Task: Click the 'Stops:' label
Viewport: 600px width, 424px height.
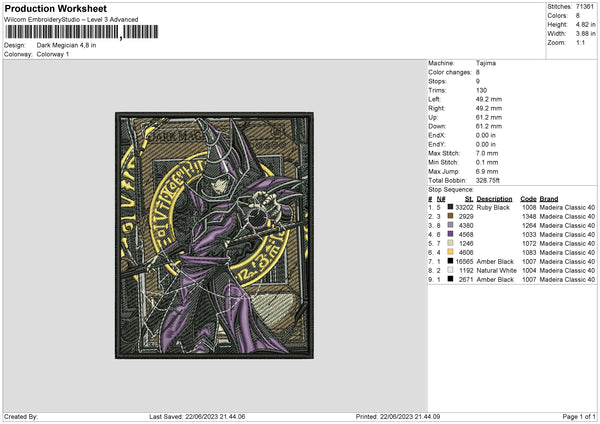Action: tap(437, 81)
